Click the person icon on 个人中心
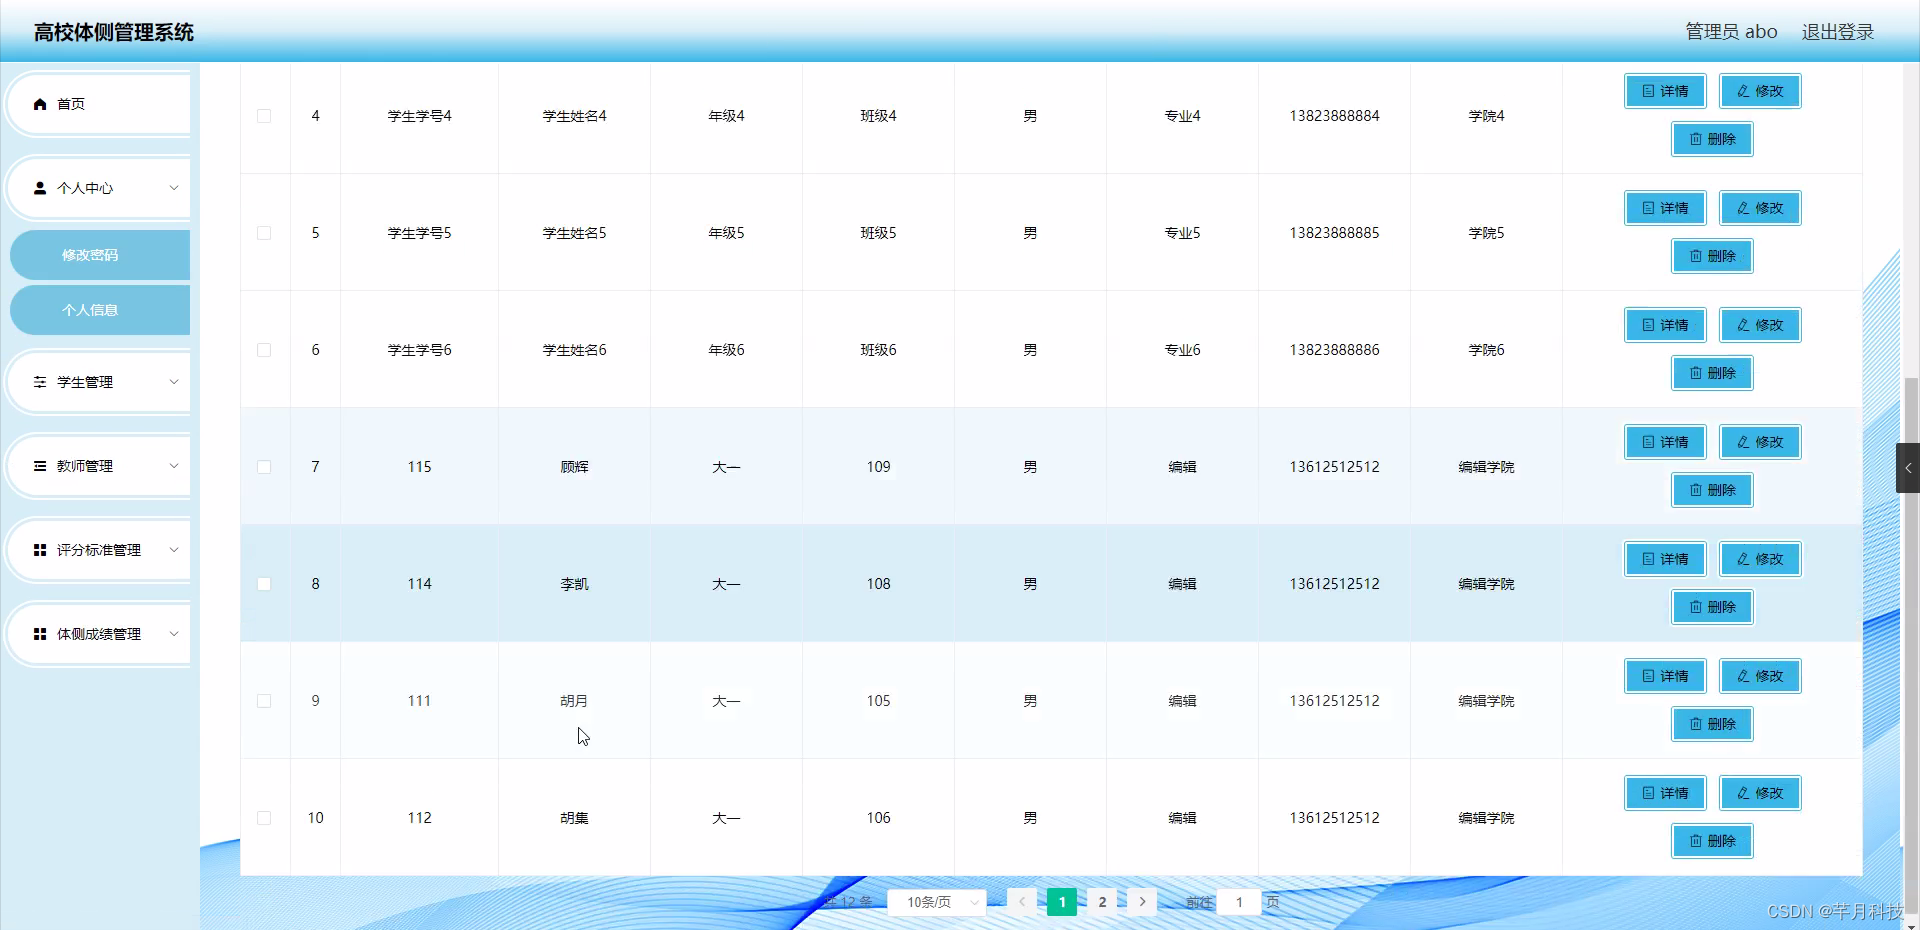The width and height of the screenshot is (1920, 930). coord(40,188)
